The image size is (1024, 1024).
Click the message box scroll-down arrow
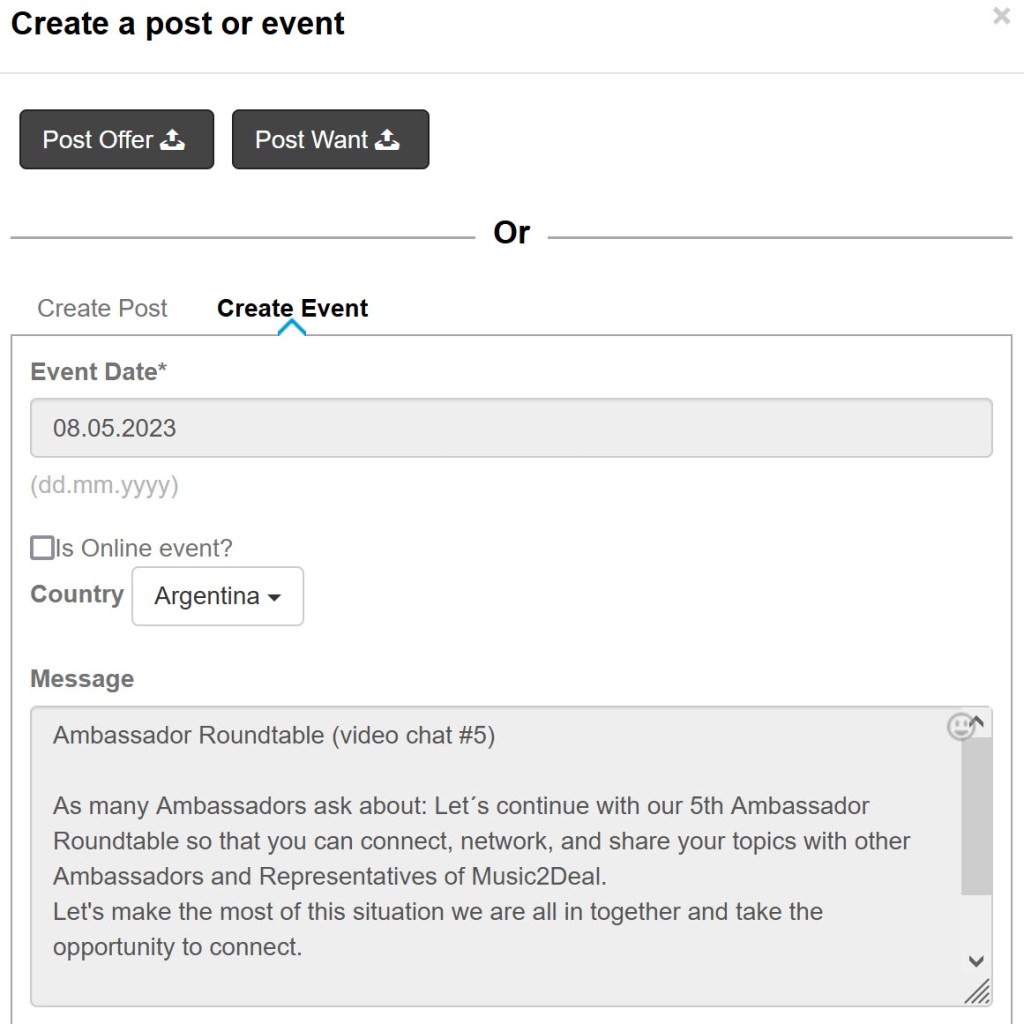coord(977,961)
